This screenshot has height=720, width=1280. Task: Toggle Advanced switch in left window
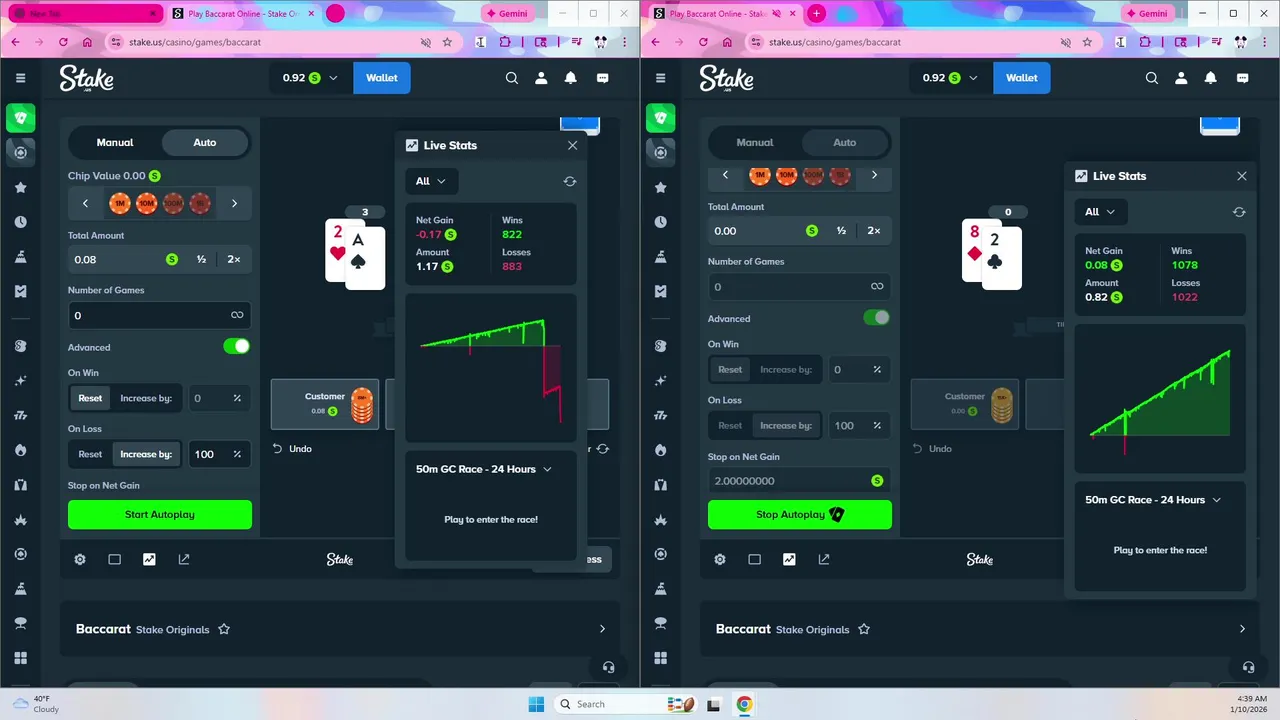(x=237, y=346)
